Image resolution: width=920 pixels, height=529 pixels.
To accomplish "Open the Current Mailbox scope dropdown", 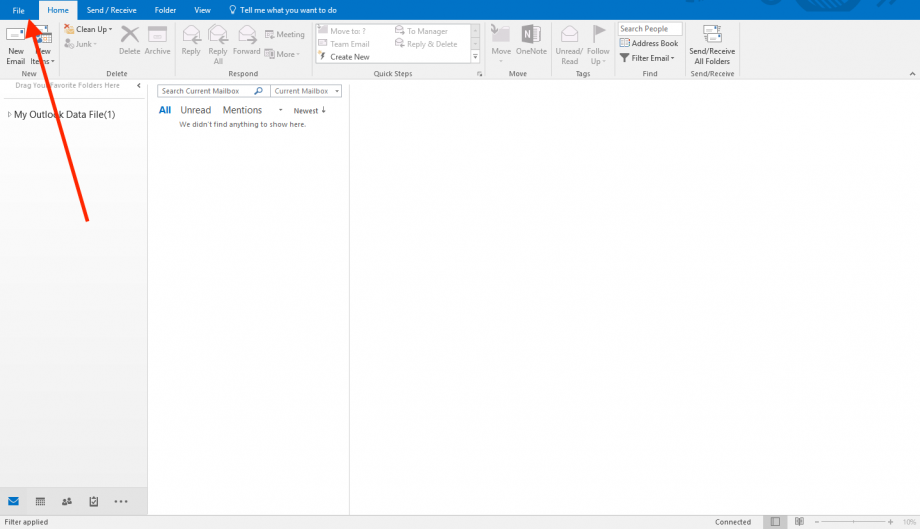I will click(x=306, y=91).
